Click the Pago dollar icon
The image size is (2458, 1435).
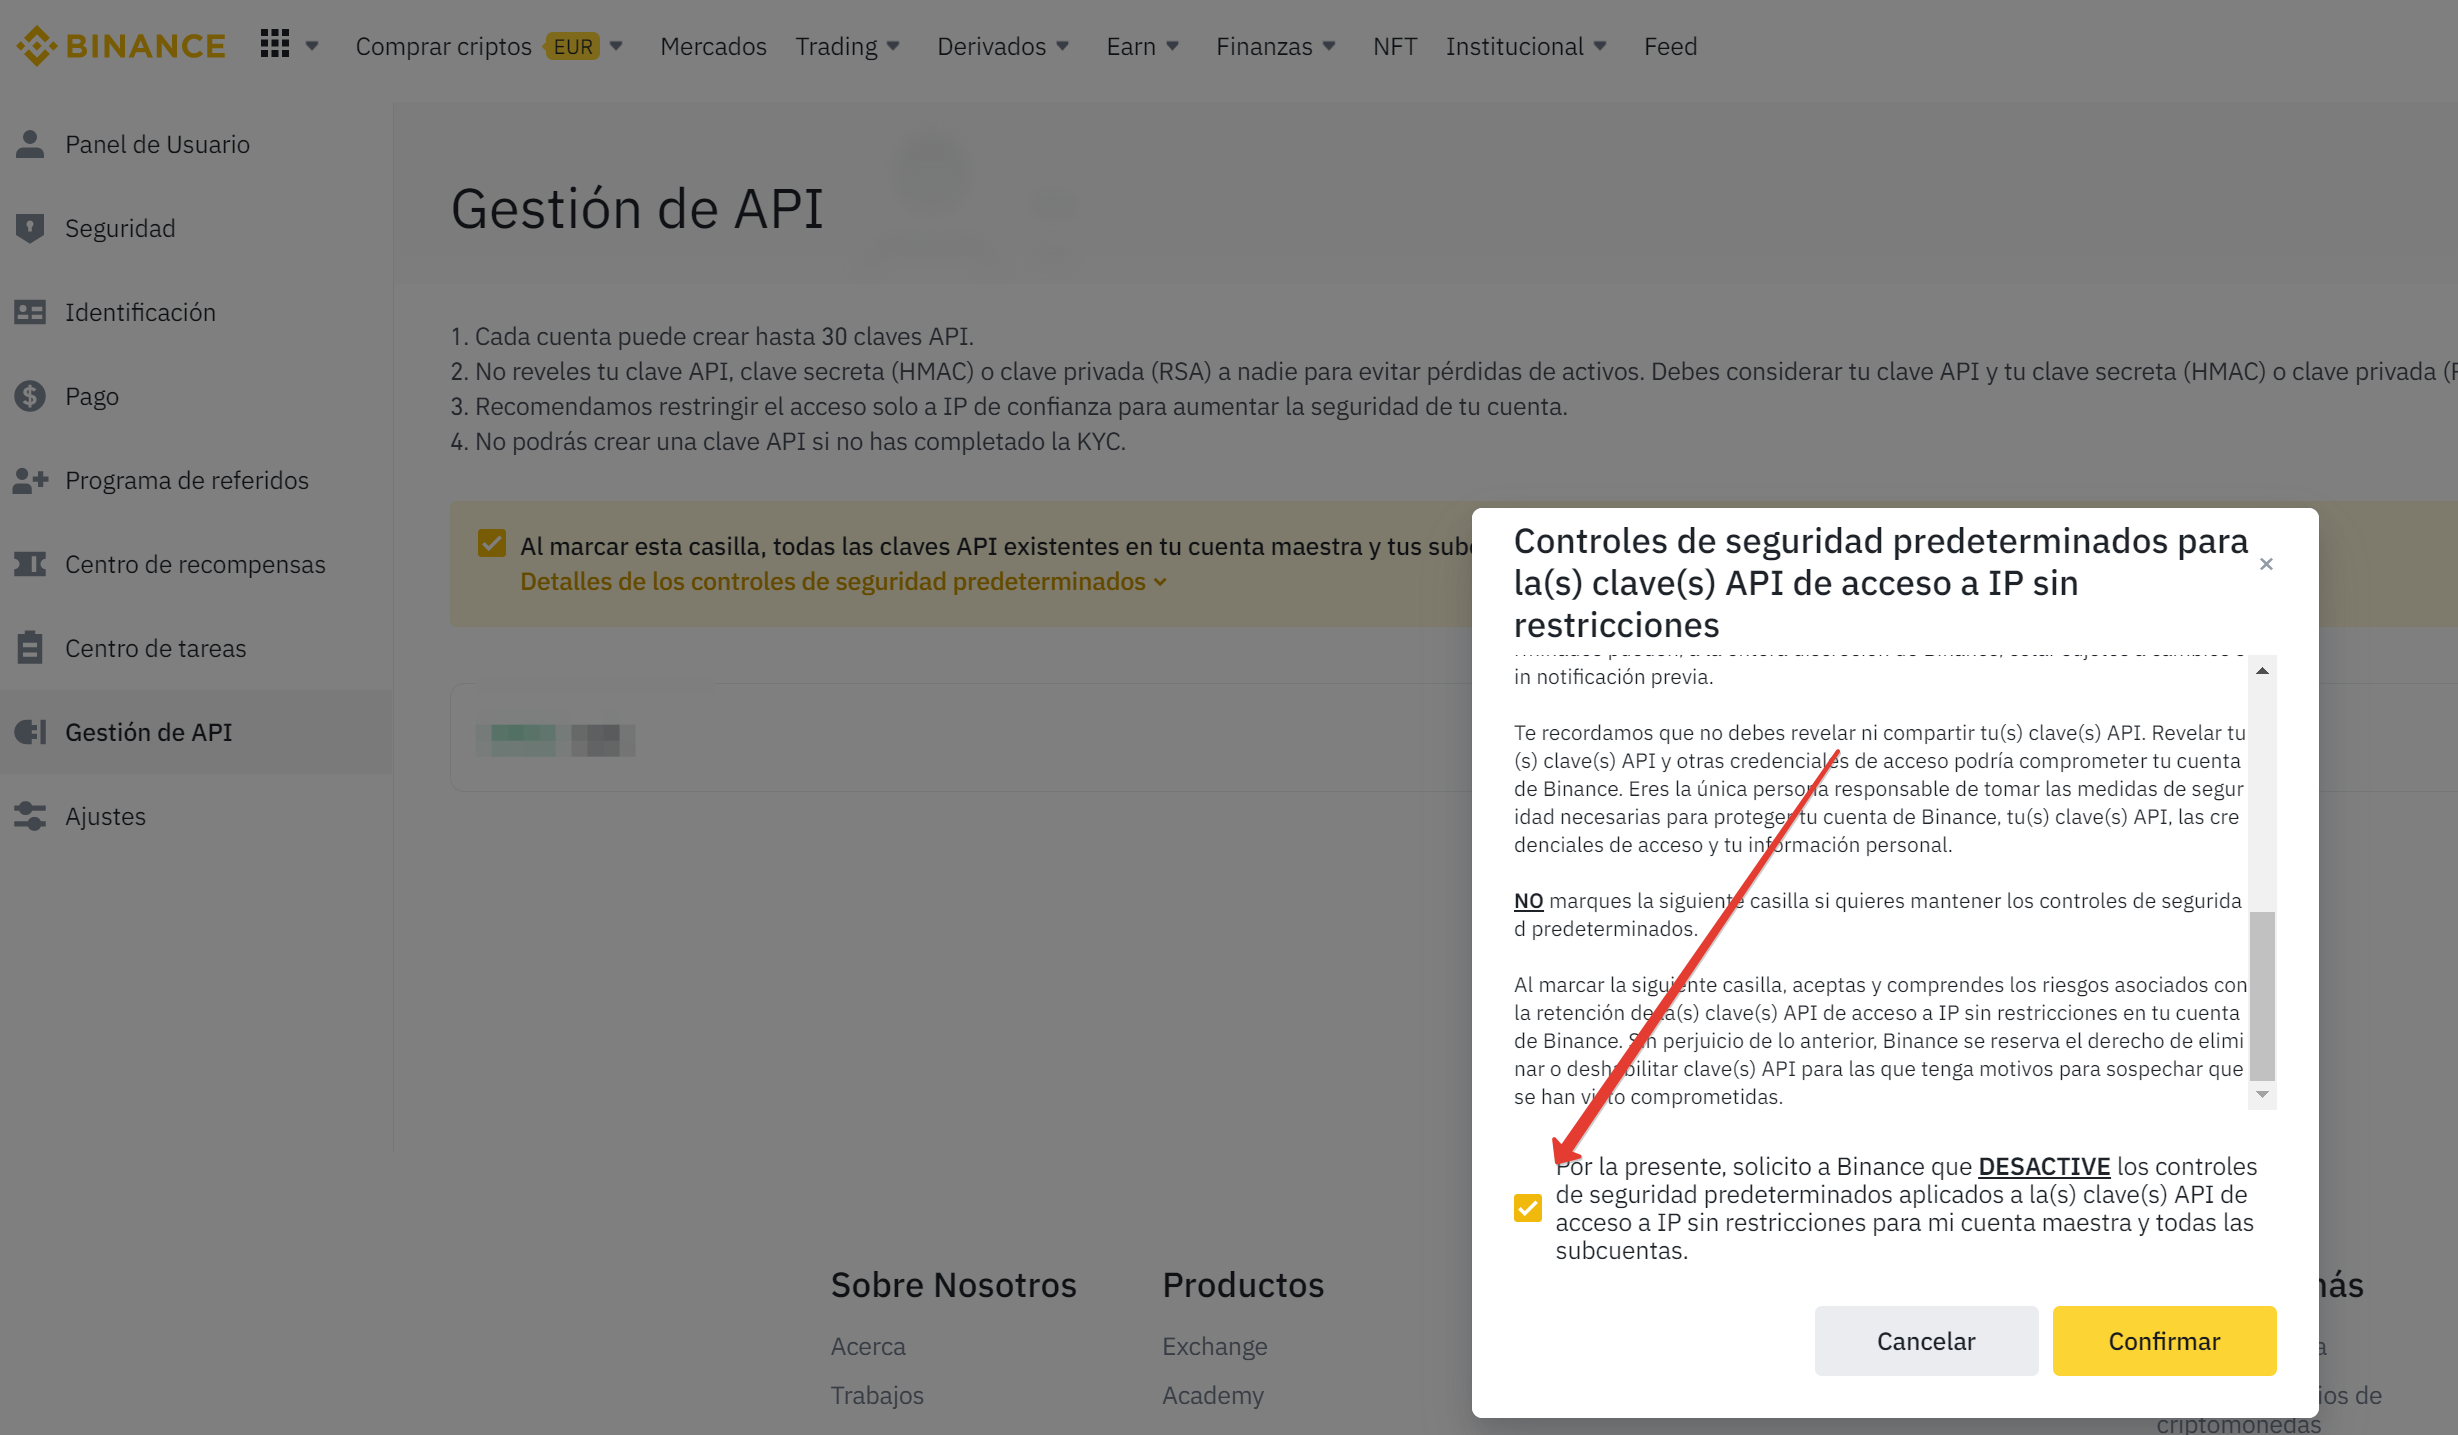30,396
